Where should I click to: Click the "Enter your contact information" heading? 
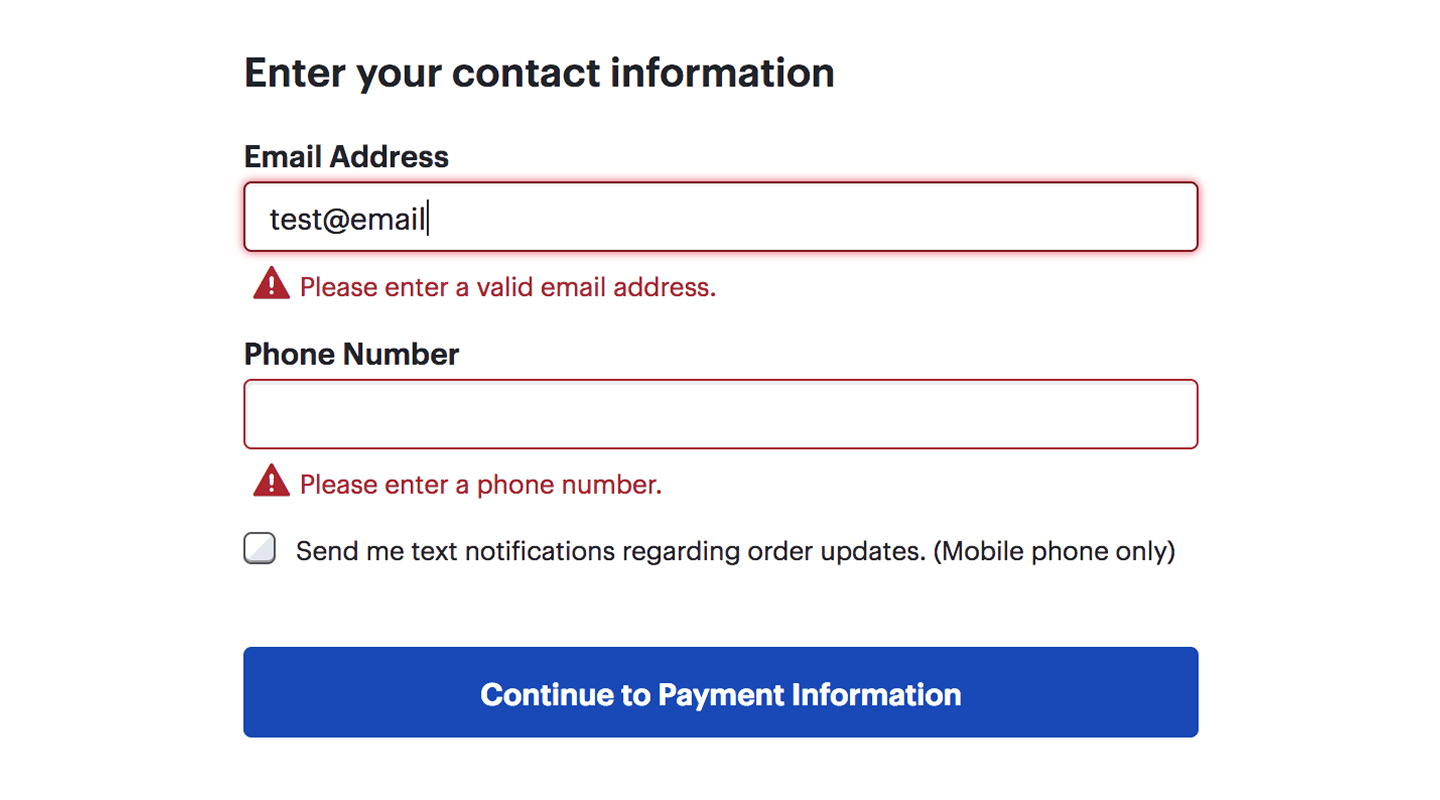539,73
